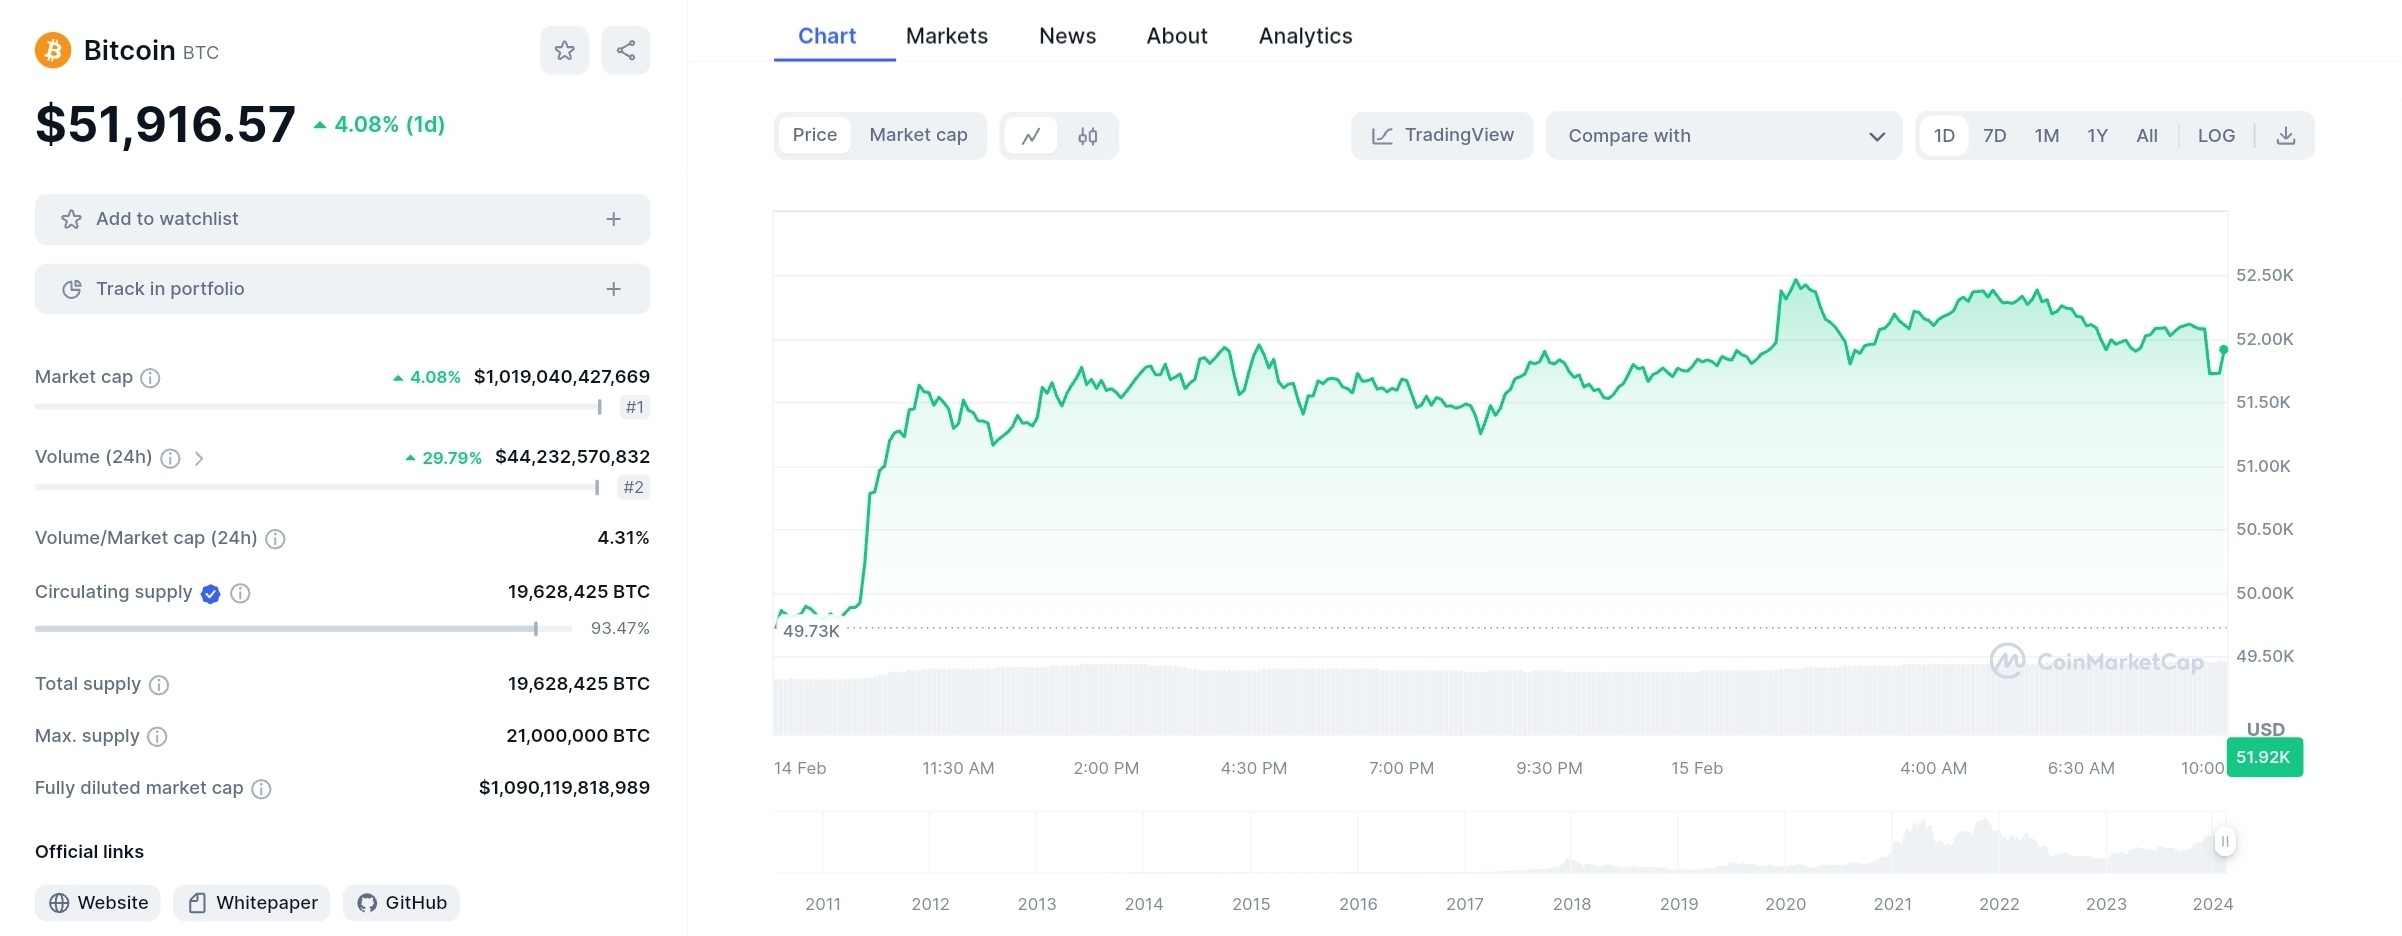Click the Volume (24h) info icon

pyautogui.click(x=171, y=458)
